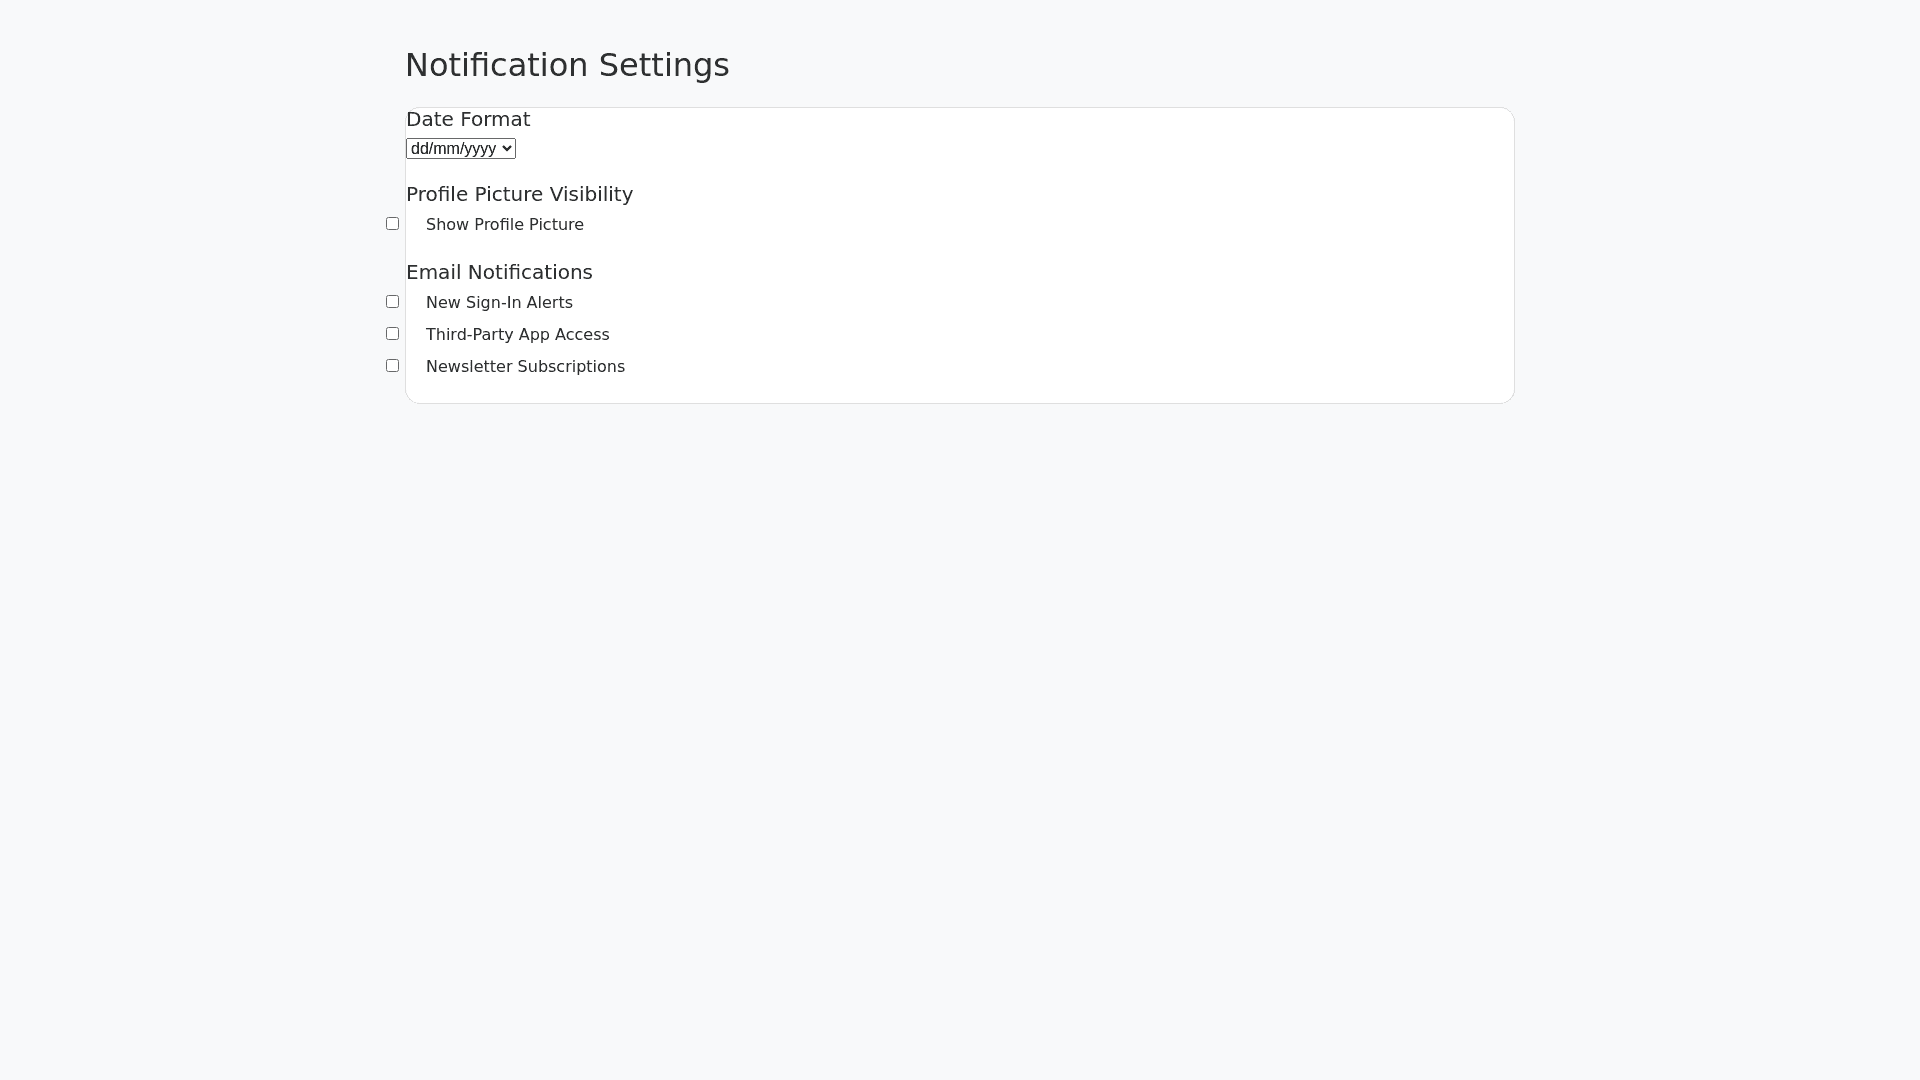1920x1080 pixels.
Task: Click the word "Notification" in the page title
Action: tap(496, 65)
